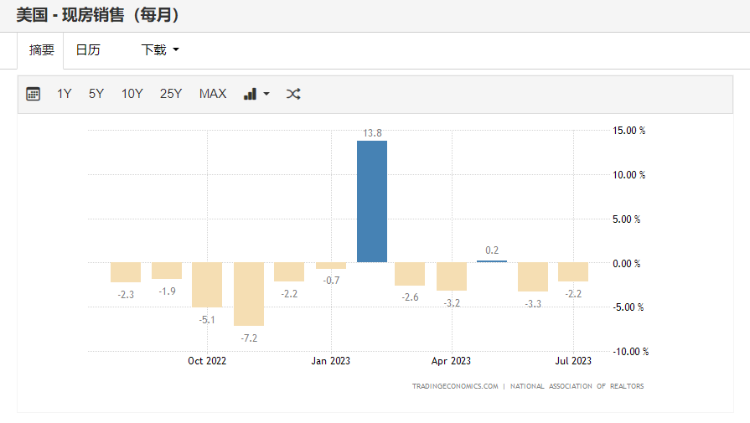Expand the 下载 dropdown menu
The image size is (750, 423).
160,50
